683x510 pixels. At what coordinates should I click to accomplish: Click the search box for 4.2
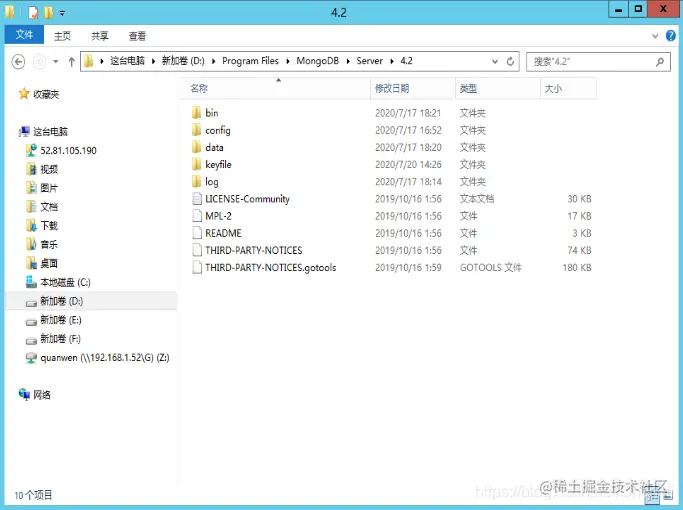(598, 61)
